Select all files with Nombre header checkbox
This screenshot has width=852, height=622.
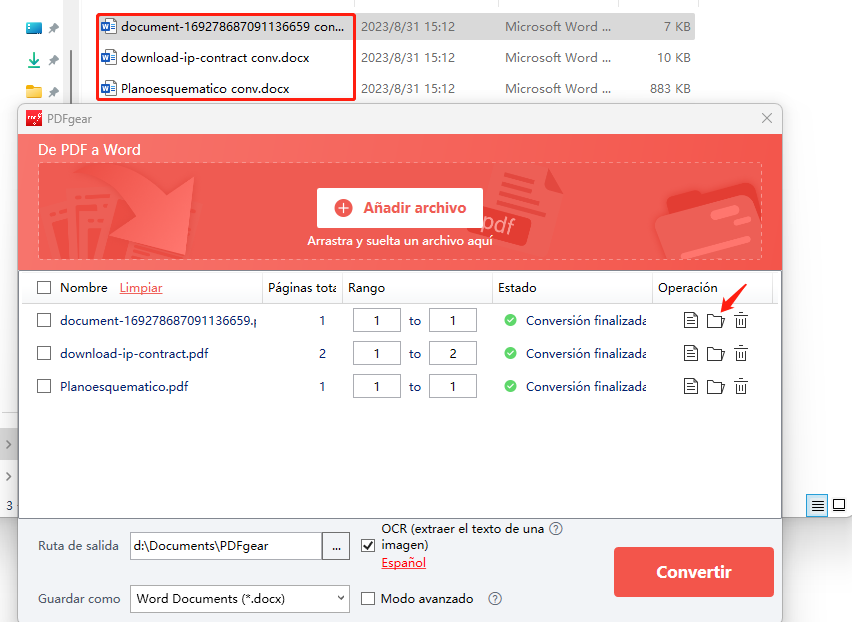44,288
